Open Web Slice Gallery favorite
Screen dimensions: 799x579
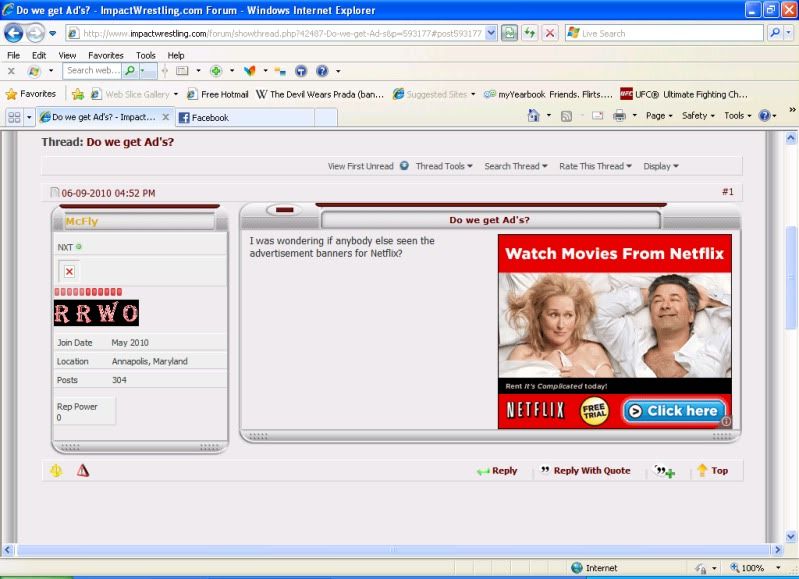(x=134, y=94)
